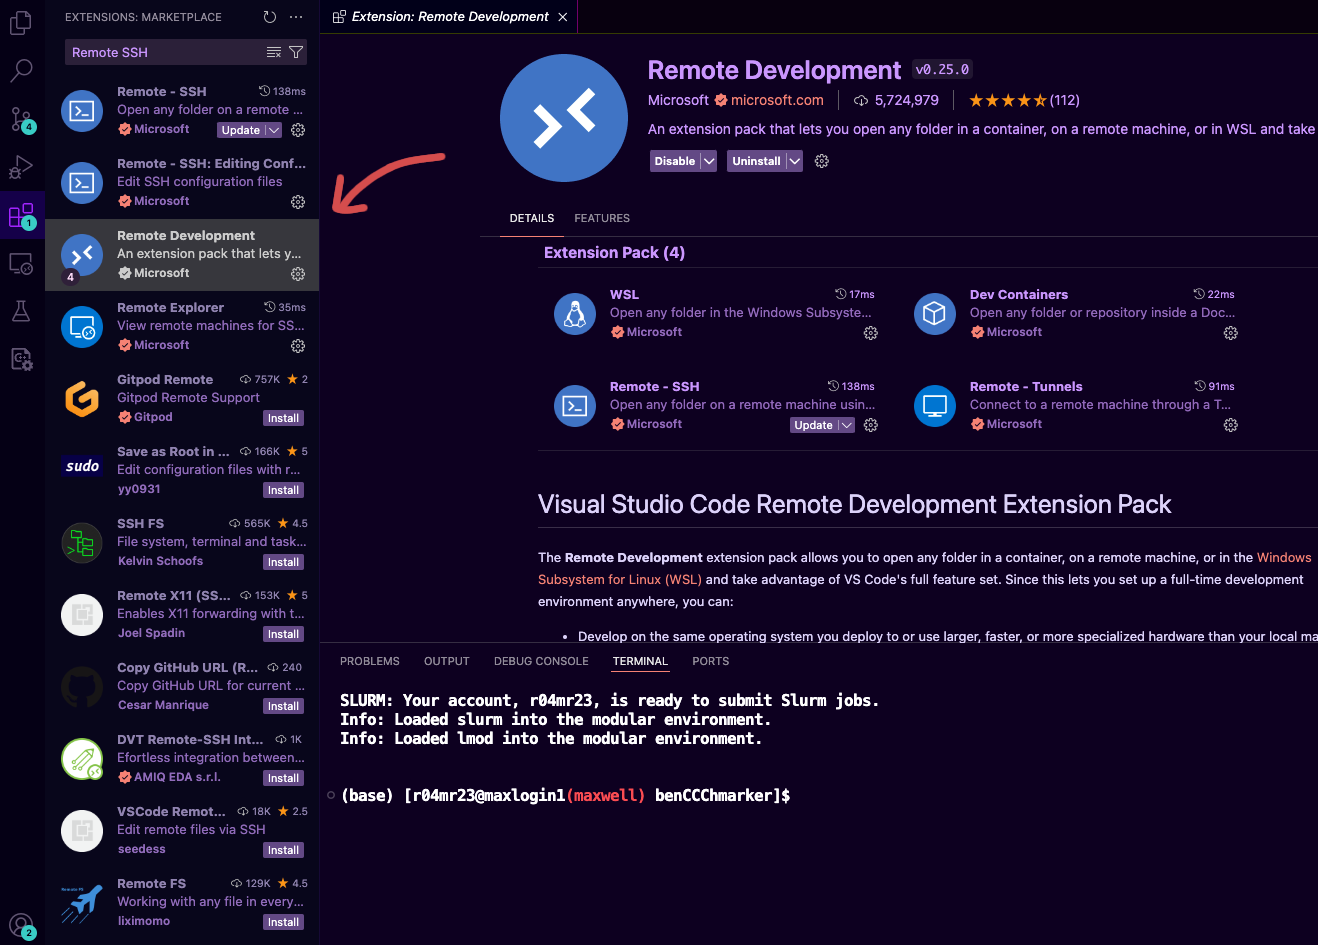Open the Search view in the activity bar
The image size is (1318, 945).
click(21, 70)
